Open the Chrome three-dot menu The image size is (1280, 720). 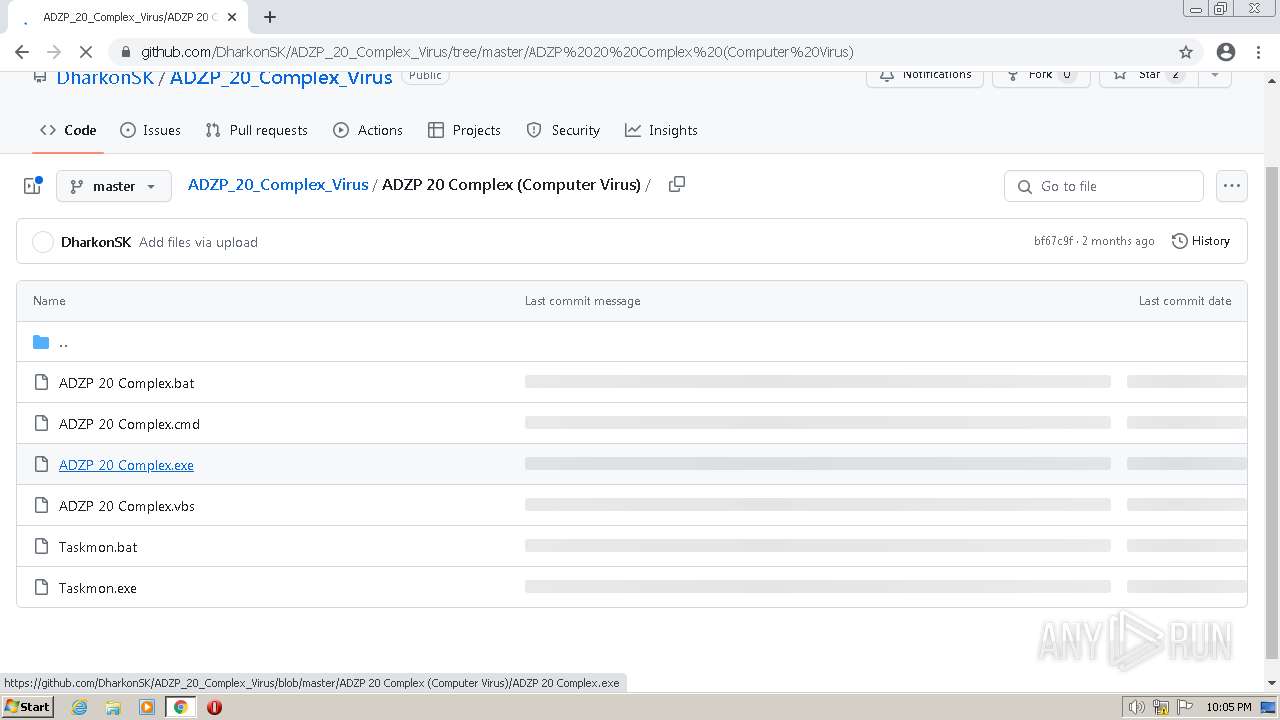pyautogui.click(x=1258, y=52)
